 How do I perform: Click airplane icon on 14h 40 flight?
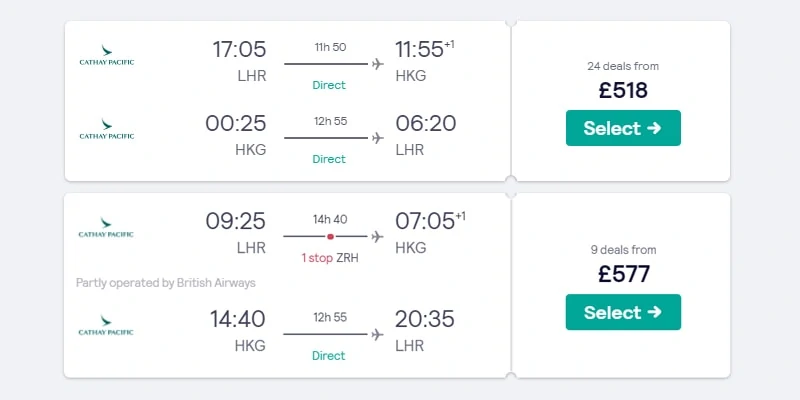[377, 236]
